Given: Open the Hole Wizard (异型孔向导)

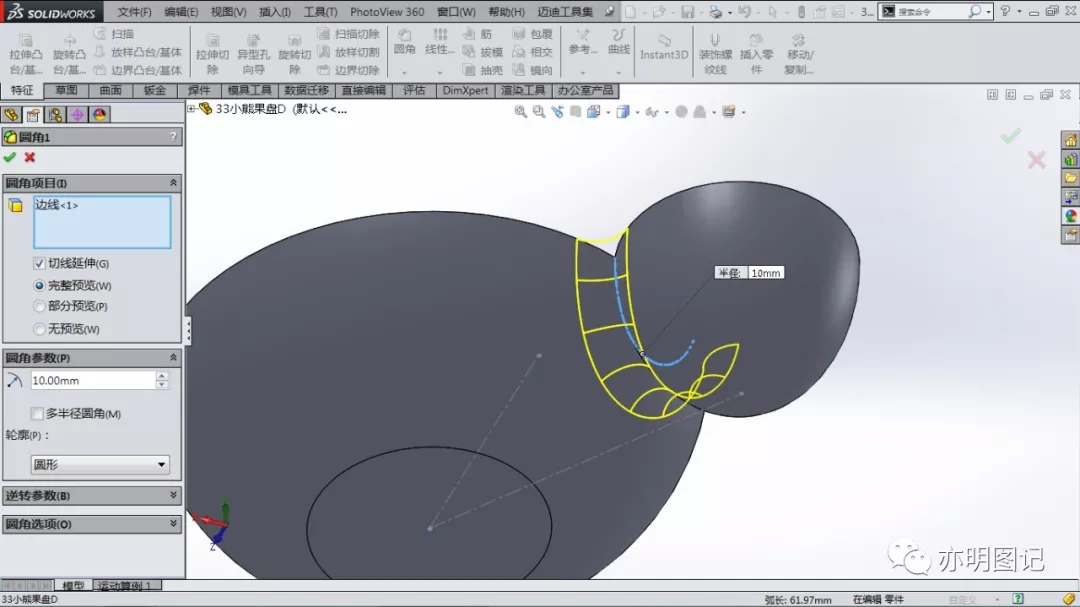Looking at the screenshot, I should (253, 54).
